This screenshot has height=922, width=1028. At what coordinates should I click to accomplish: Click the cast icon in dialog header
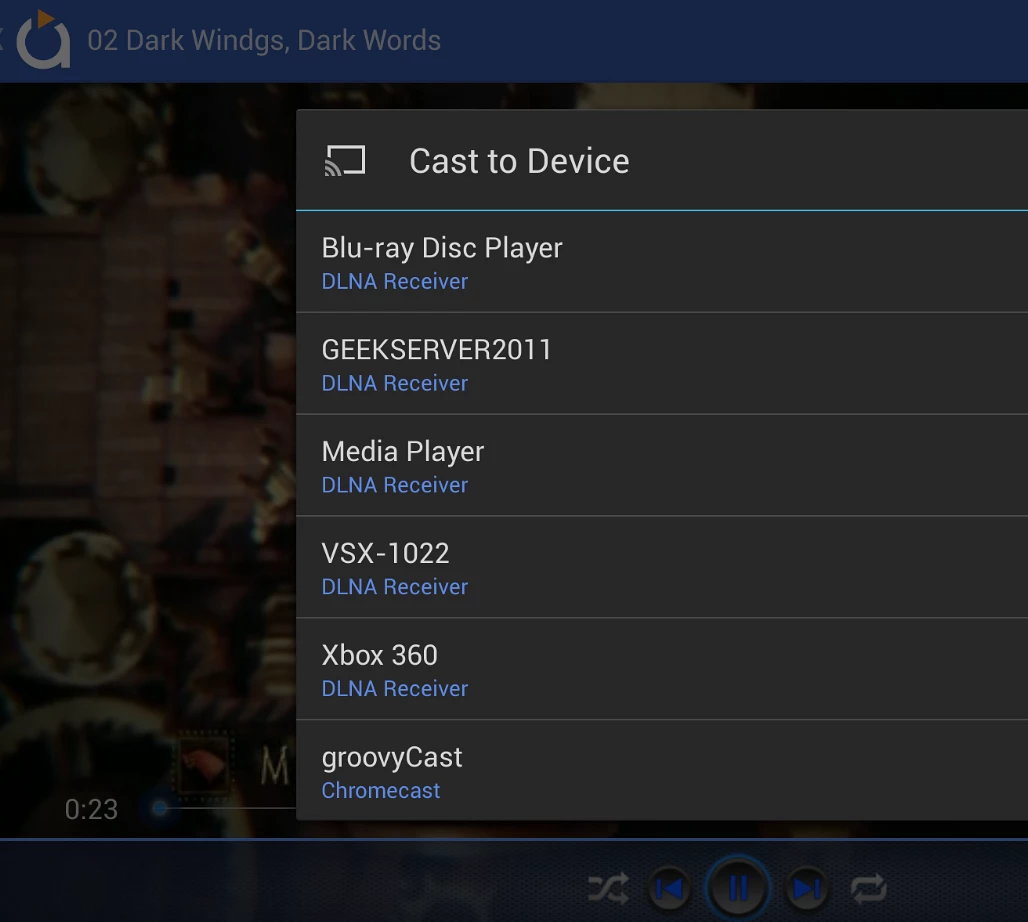click(345, 161)
